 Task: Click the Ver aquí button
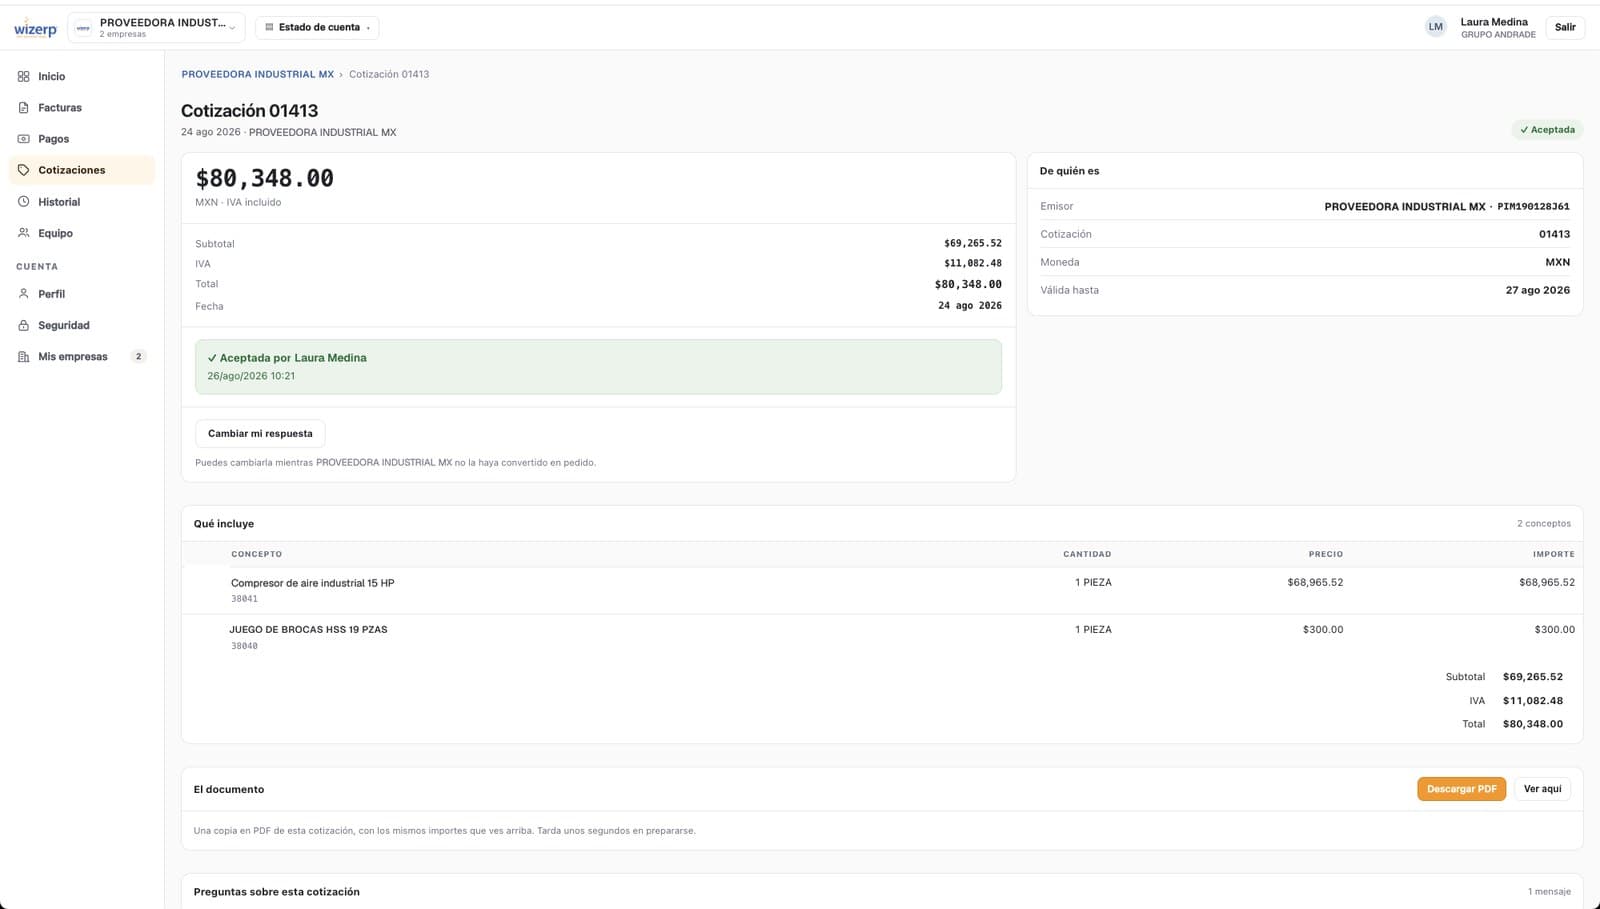[1542, 789]
